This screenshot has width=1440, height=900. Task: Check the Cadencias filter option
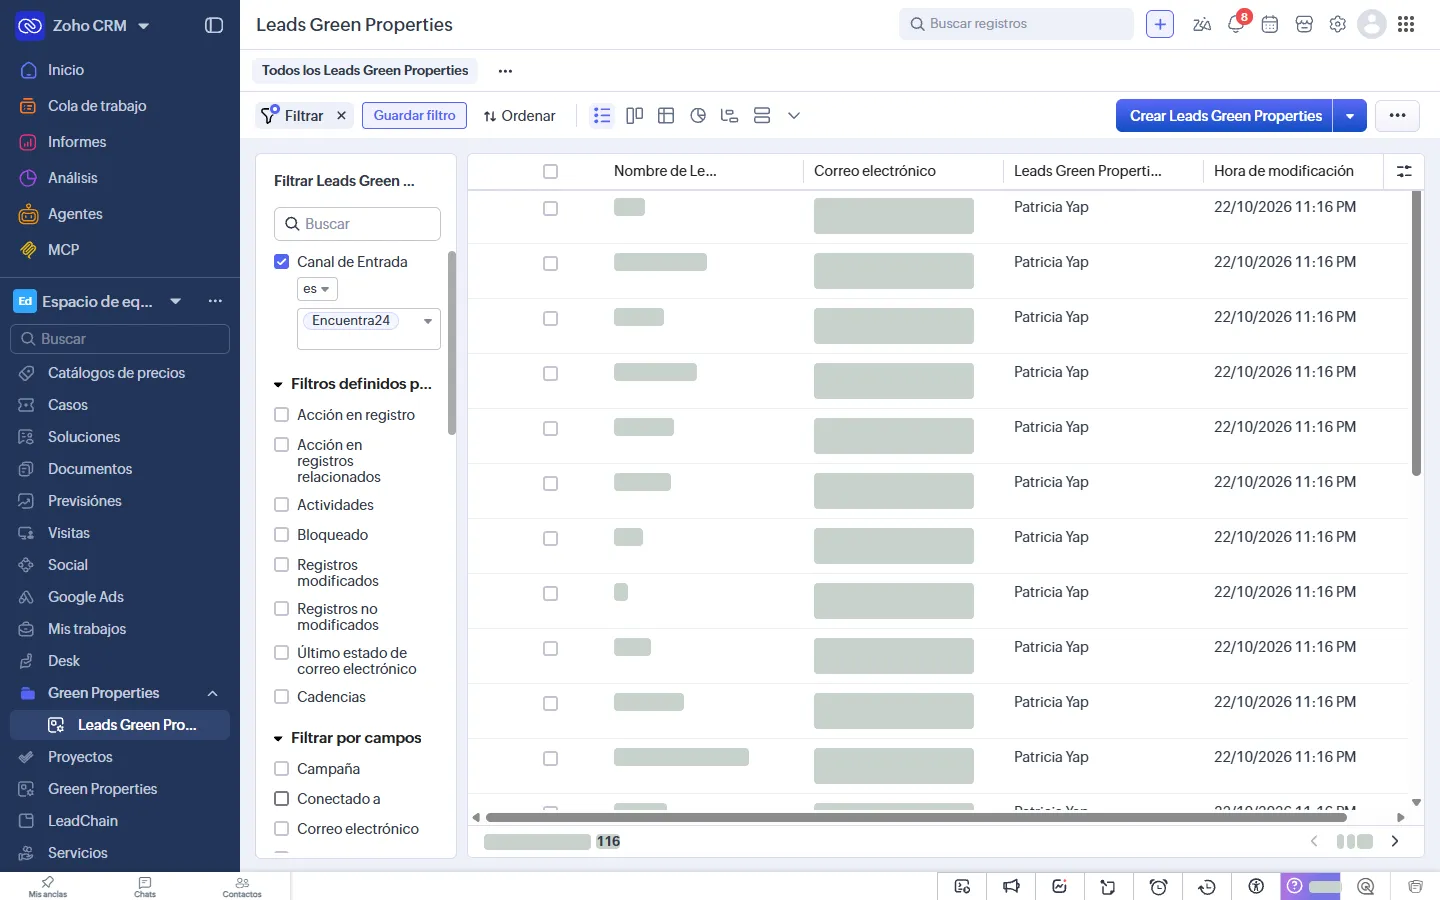click(x=282, y=697)
